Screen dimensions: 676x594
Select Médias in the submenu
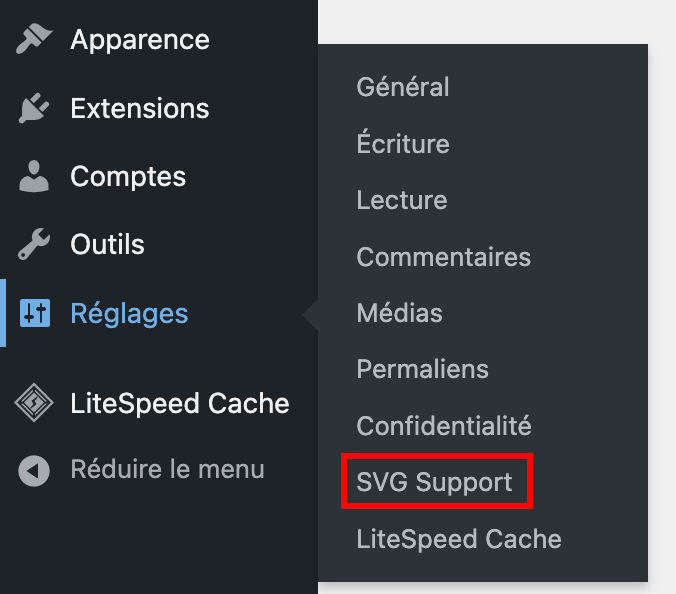tap(399, 313)
